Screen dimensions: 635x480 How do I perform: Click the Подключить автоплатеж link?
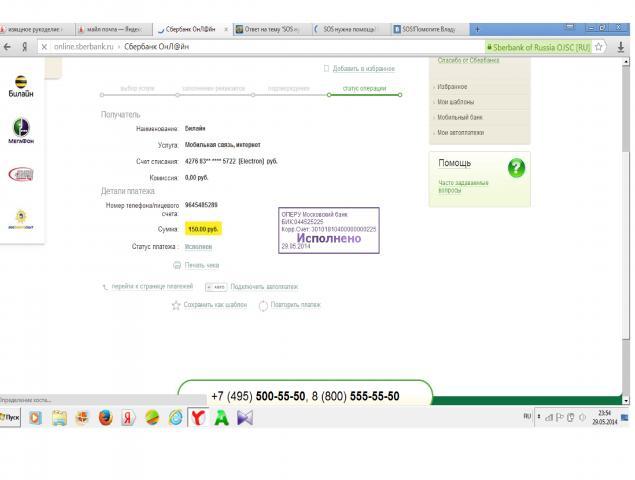(x=264, y=287)
